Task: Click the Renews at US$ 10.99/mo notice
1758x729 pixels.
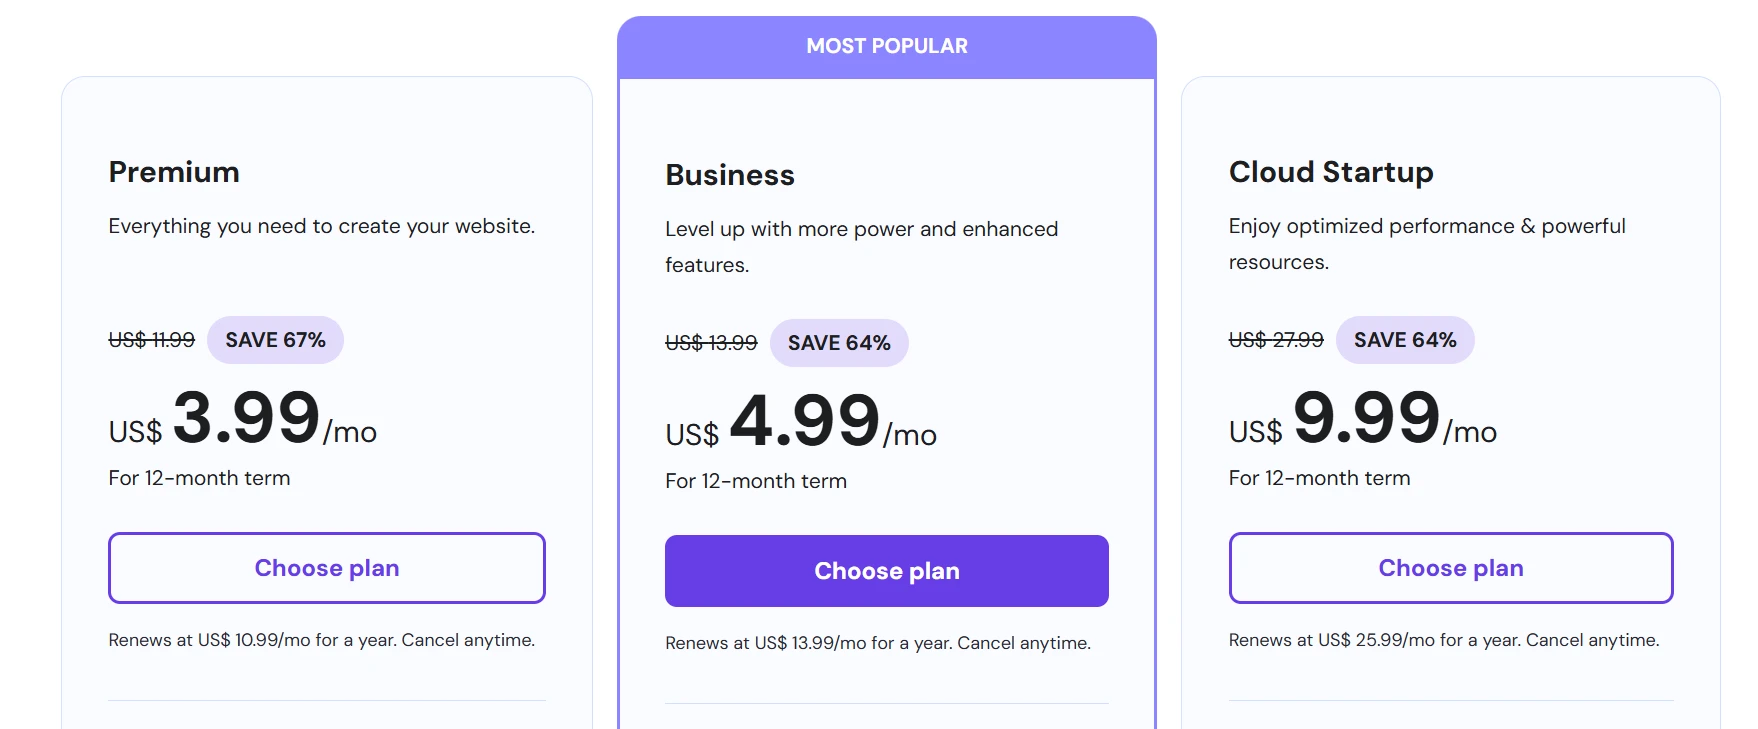Action: click(x=321, y=640)
